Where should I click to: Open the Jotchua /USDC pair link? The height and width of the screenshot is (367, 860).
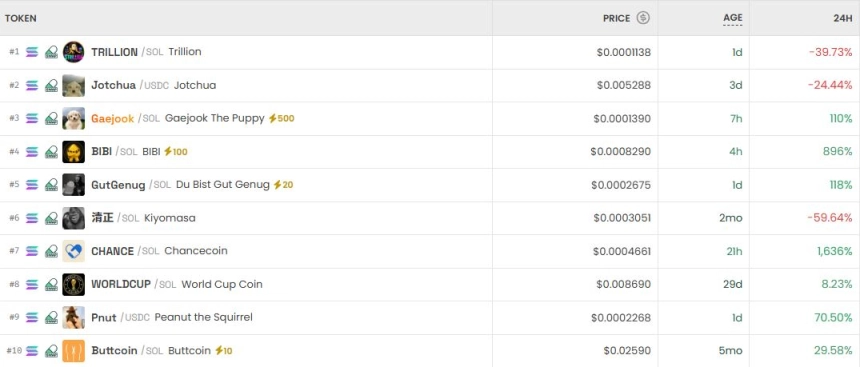coord(131,85)
